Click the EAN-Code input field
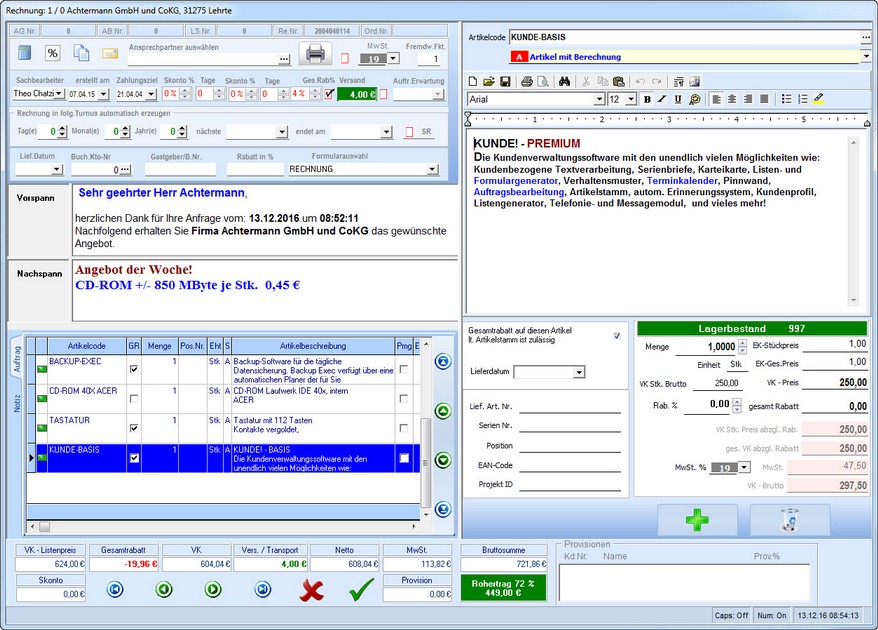 [x=570, y=466]
